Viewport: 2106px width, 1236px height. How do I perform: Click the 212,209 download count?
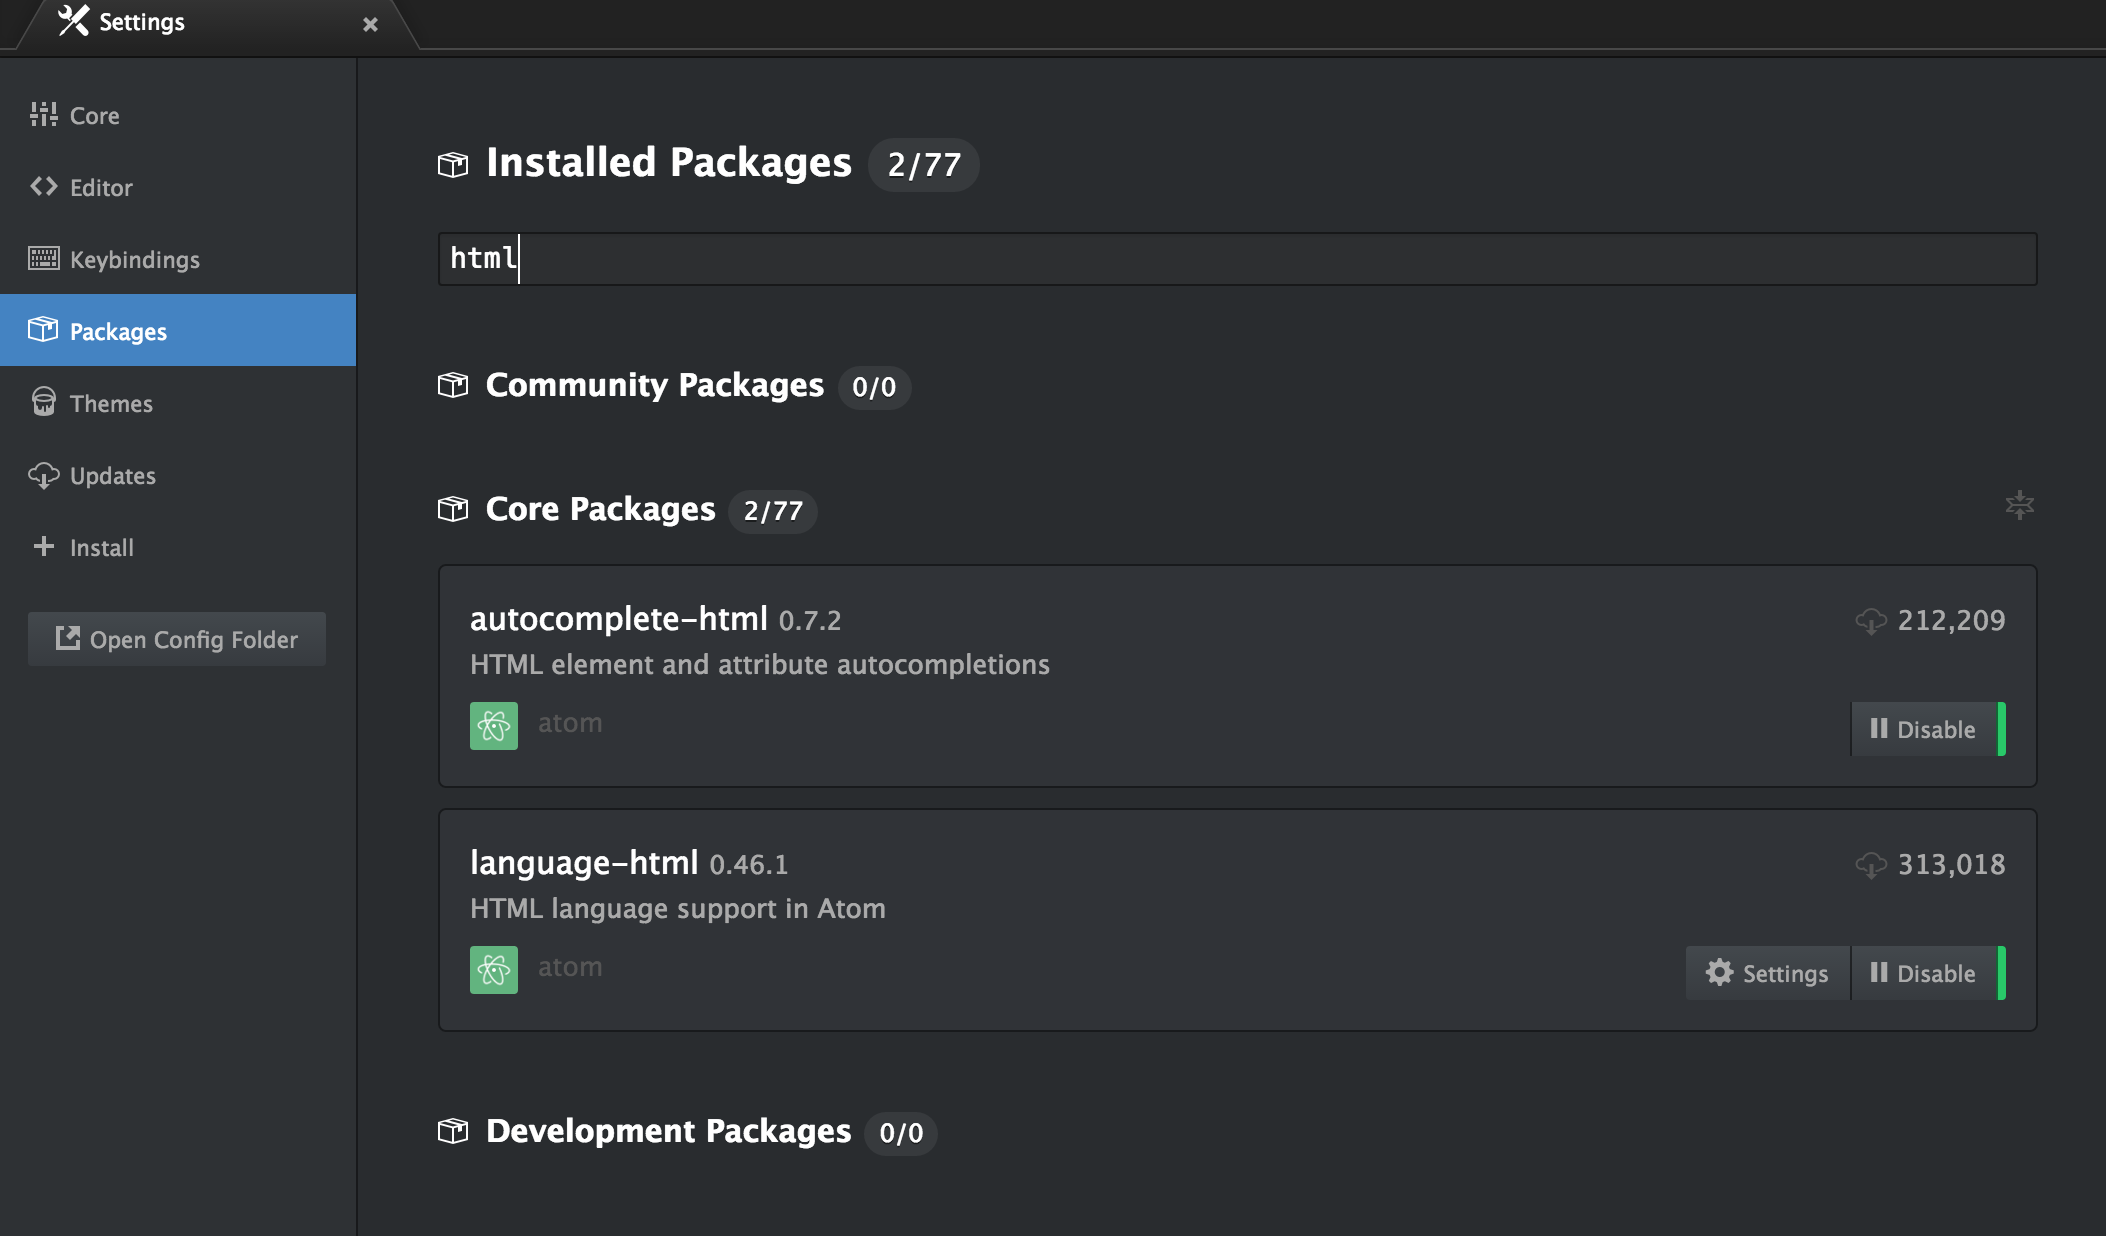coord(1951,621)
